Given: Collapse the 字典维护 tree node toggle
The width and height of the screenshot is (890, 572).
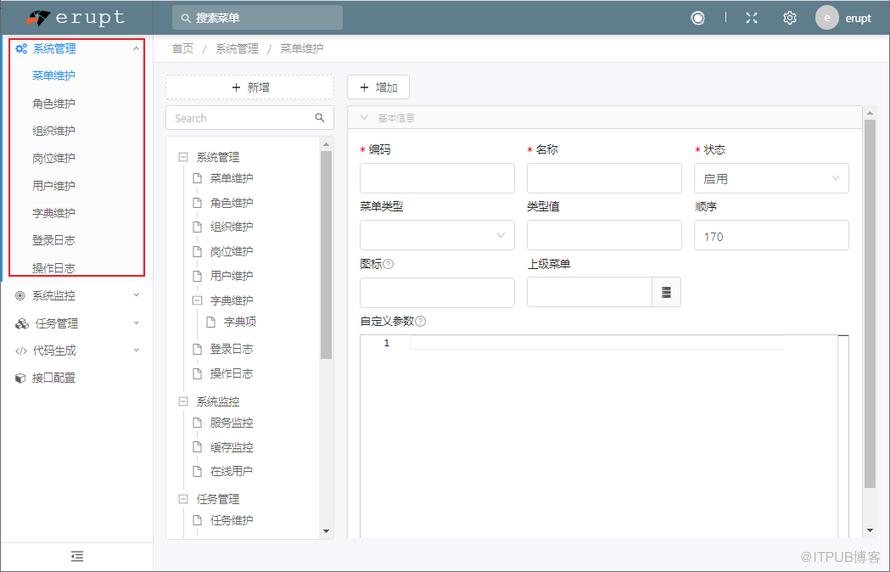Looking at the screenshot, I should (197, 300).
